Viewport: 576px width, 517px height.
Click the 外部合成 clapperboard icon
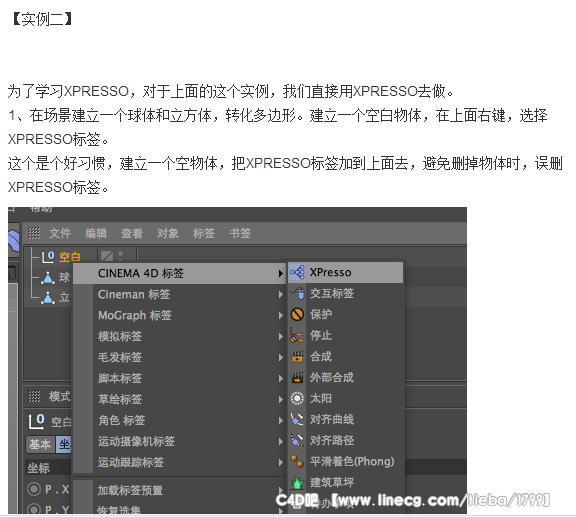297,377
